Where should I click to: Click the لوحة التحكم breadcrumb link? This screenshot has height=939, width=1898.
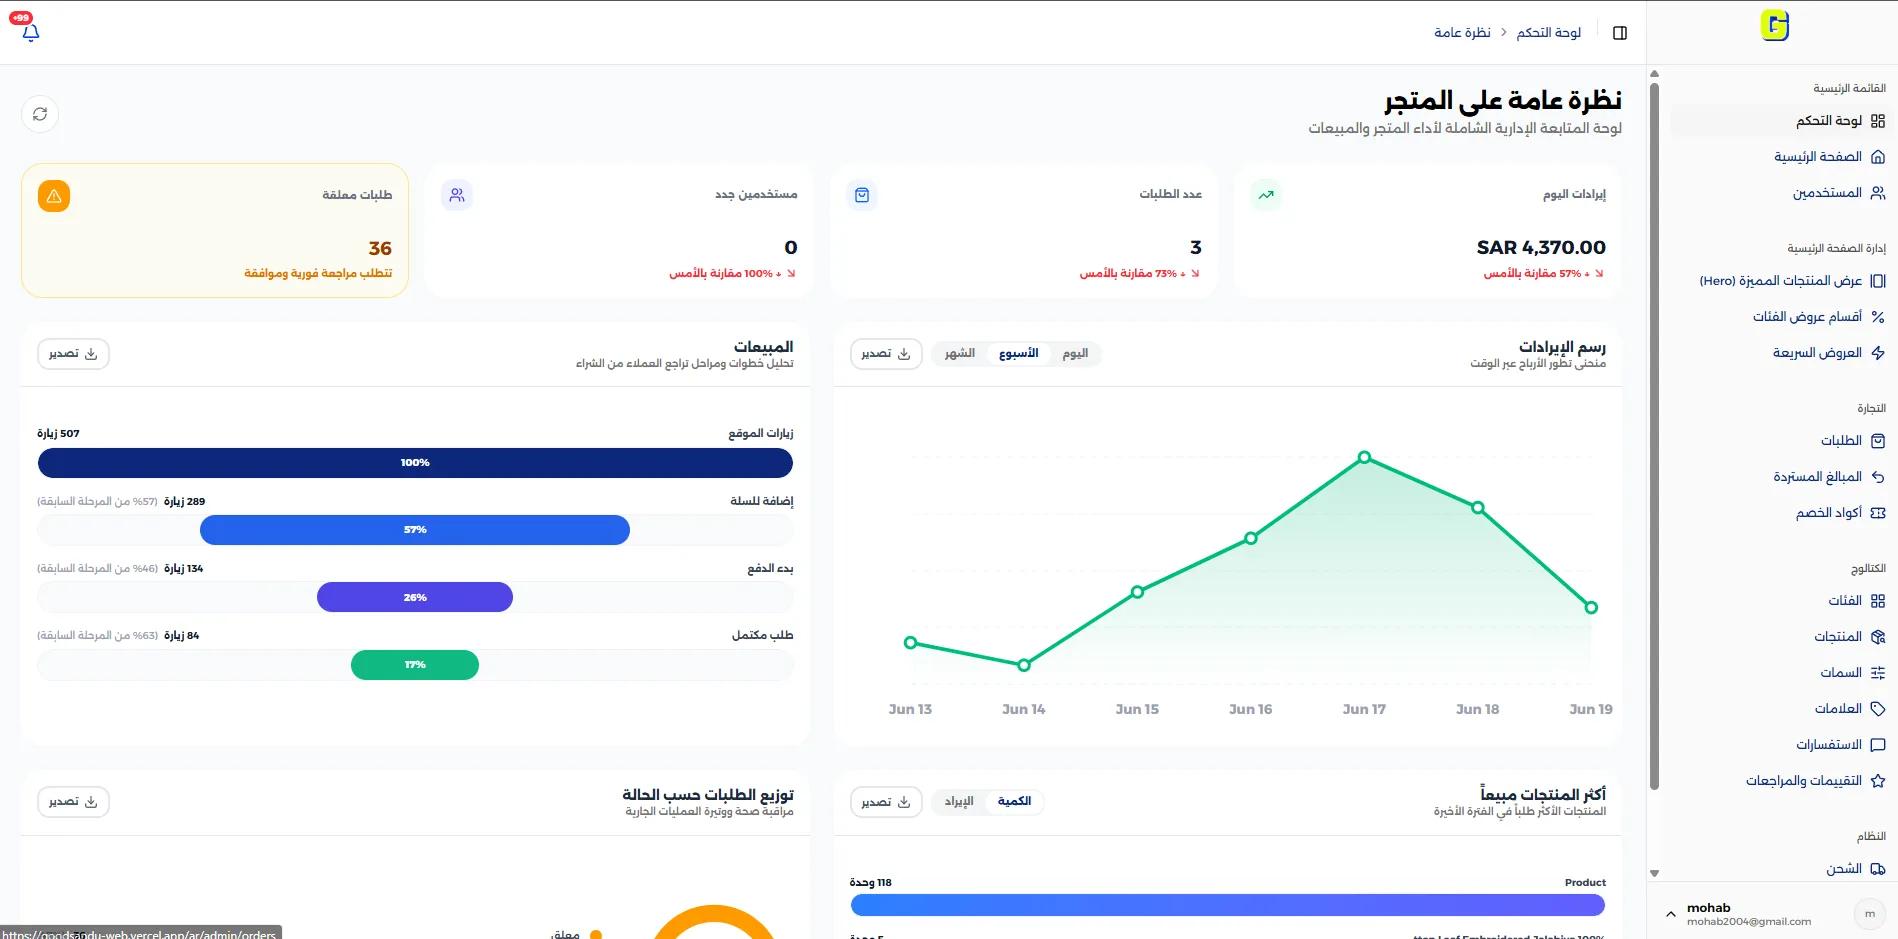pyautogui.click(x=1548, y=33)
